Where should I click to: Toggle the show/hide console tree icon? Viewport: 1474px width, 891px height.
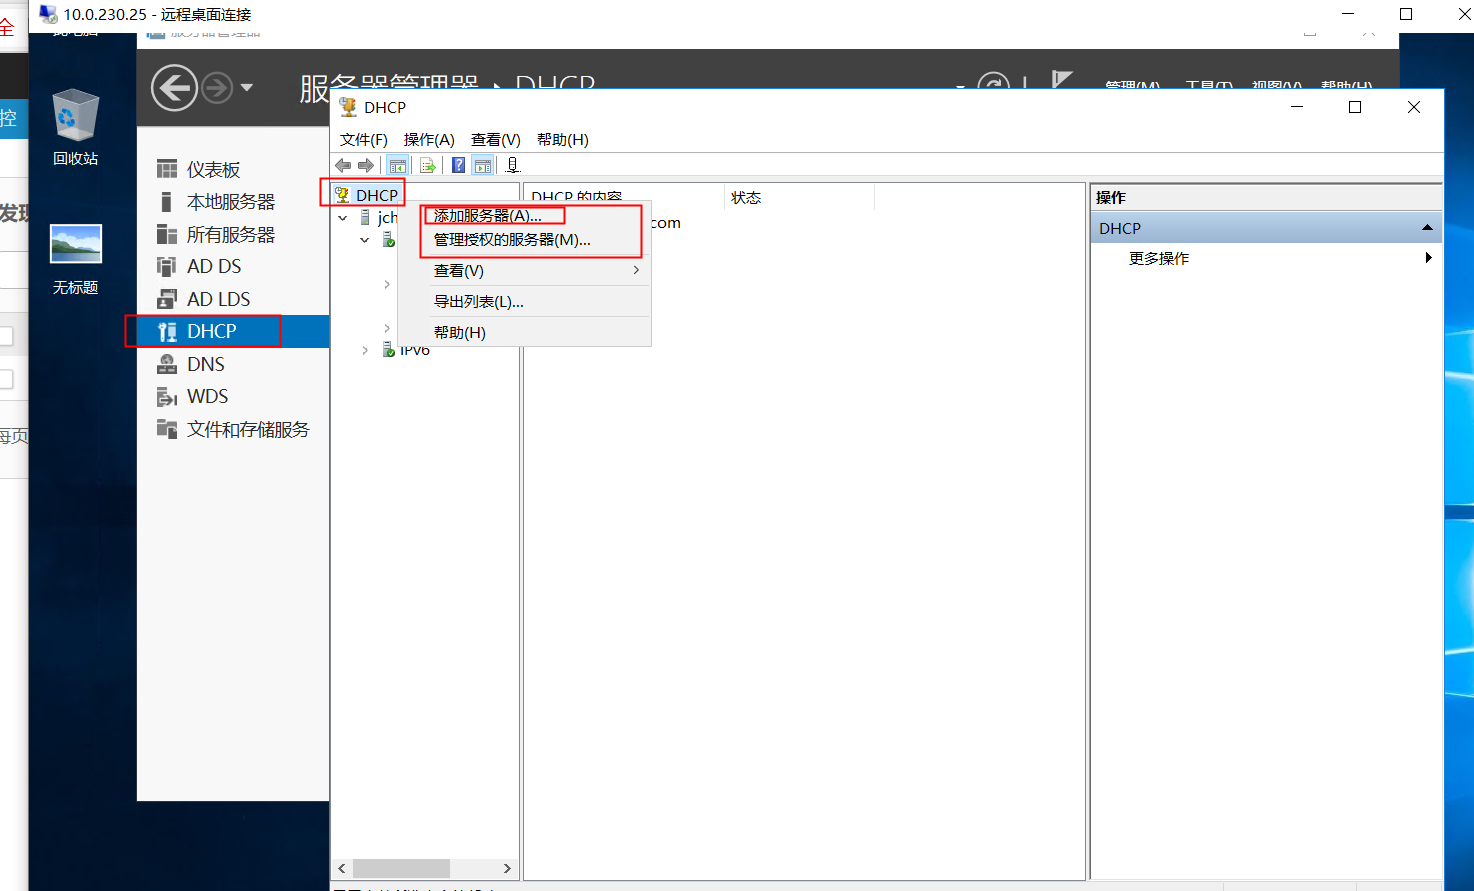(x=397, y=165)
